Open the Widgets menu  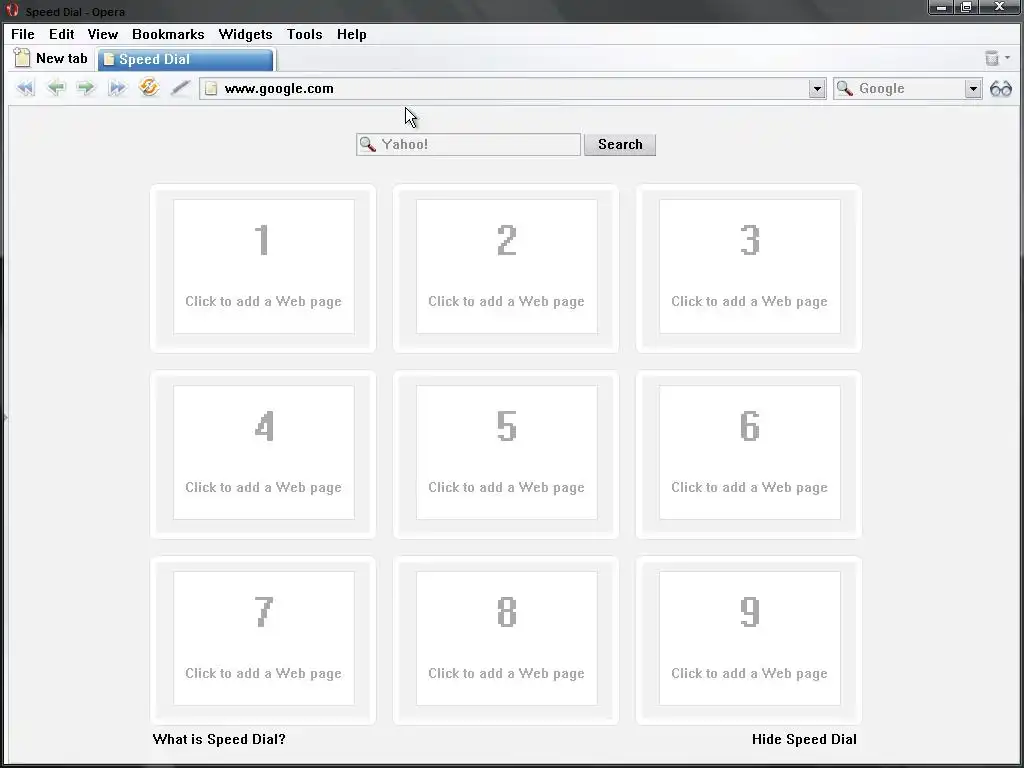[x=245, y=34]
